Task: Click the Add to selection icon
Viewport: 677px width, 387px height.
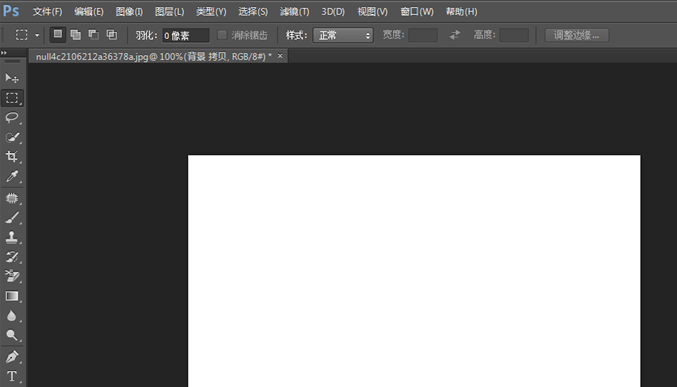Action: (76, 35)
